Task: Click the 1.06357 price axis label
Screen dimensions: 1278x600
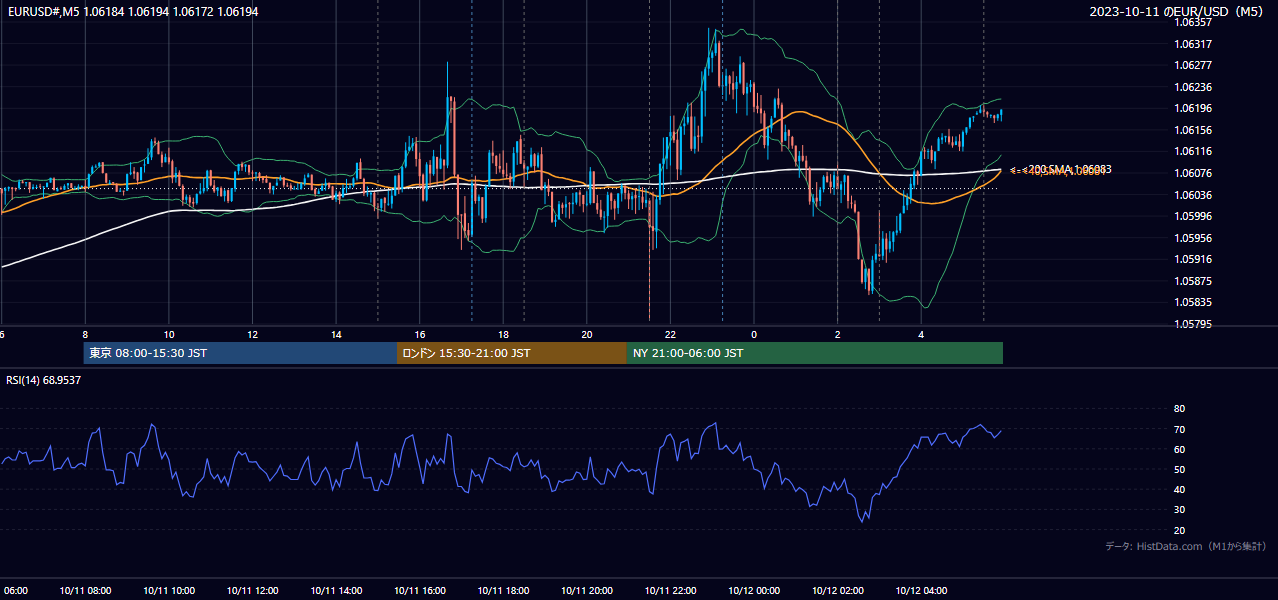Action: point(1192,22)
